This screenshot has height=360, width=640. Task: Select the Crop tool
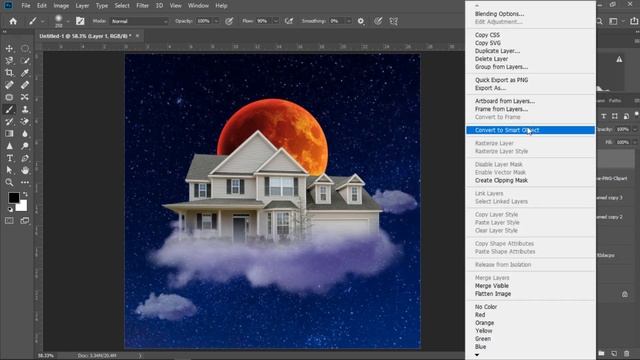pos(9,73)
